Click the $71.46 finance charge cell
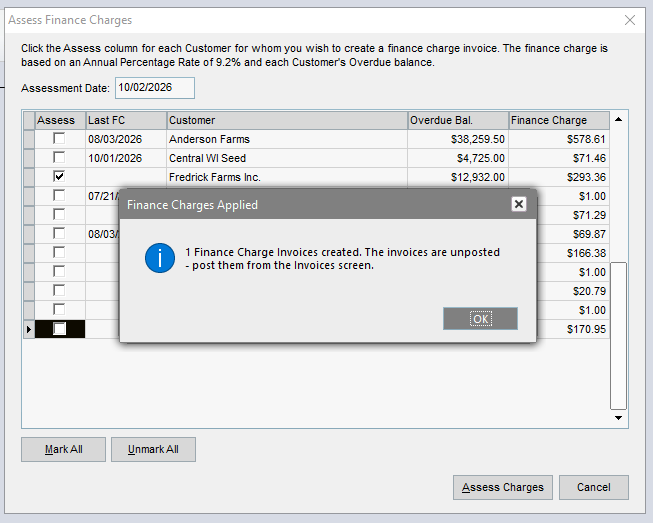Image resolution: width=653 pixels, height=523 pixels. coord(559,158)
